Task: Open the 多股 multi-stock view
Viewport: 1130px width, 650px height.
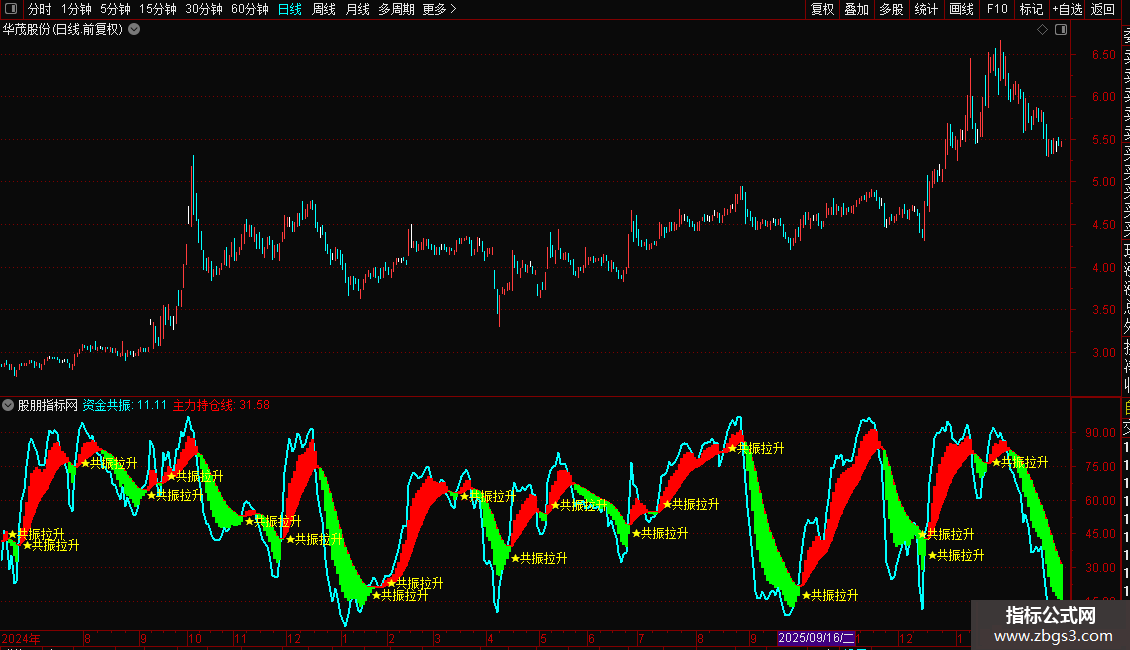Action: click(x=891, y=9)
